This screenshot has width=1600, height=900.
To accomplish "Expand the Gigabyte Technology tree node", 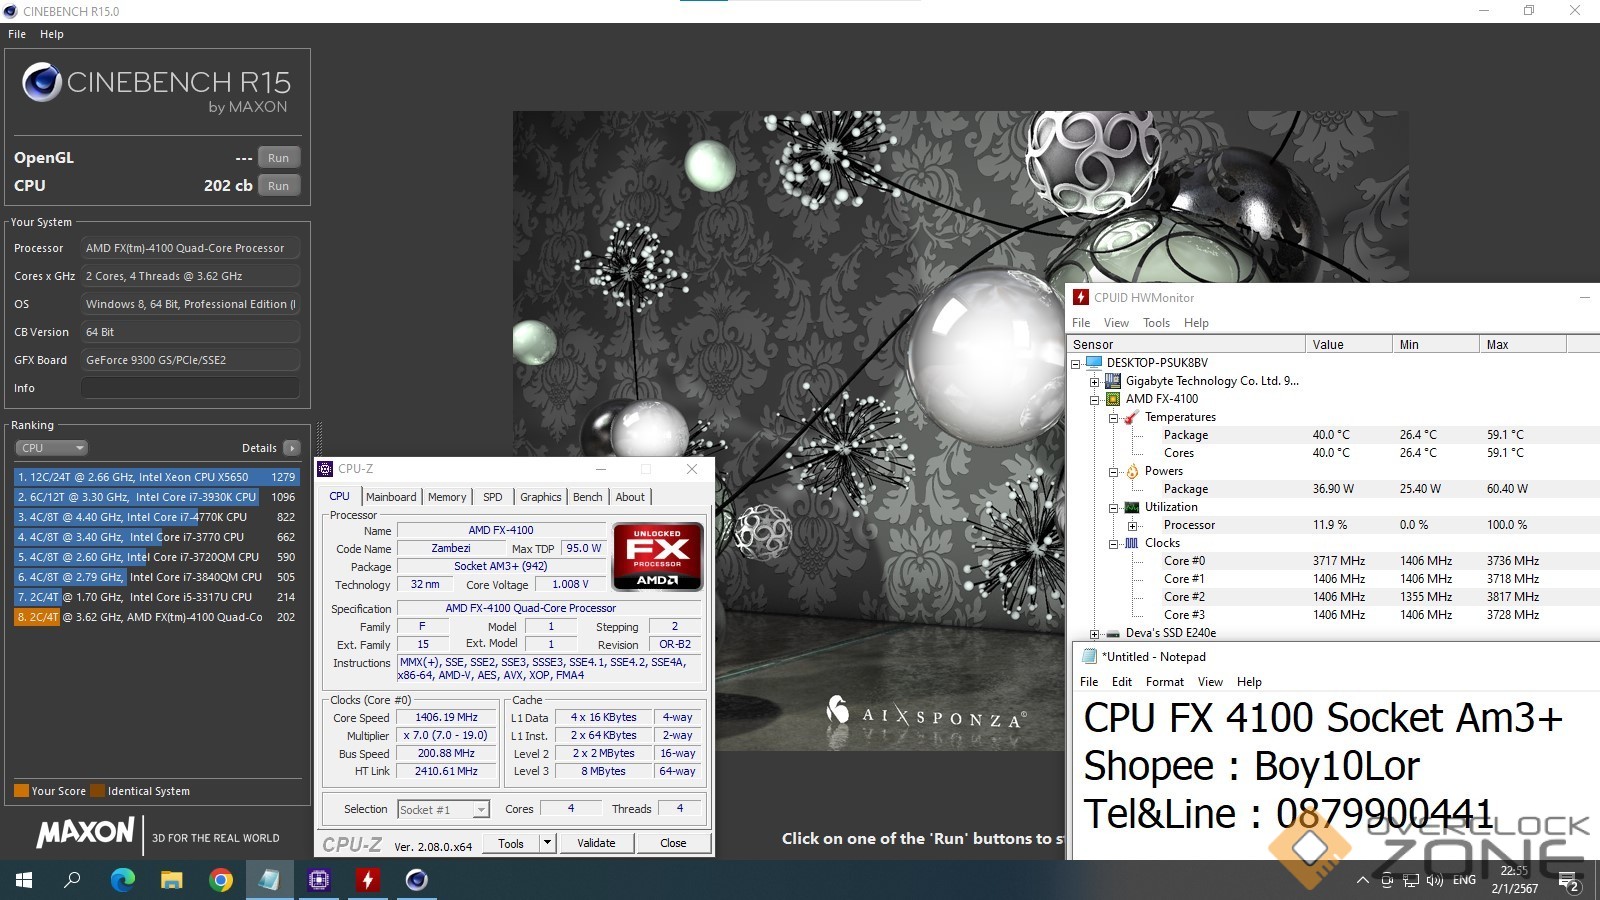I will pos(1094,382).
